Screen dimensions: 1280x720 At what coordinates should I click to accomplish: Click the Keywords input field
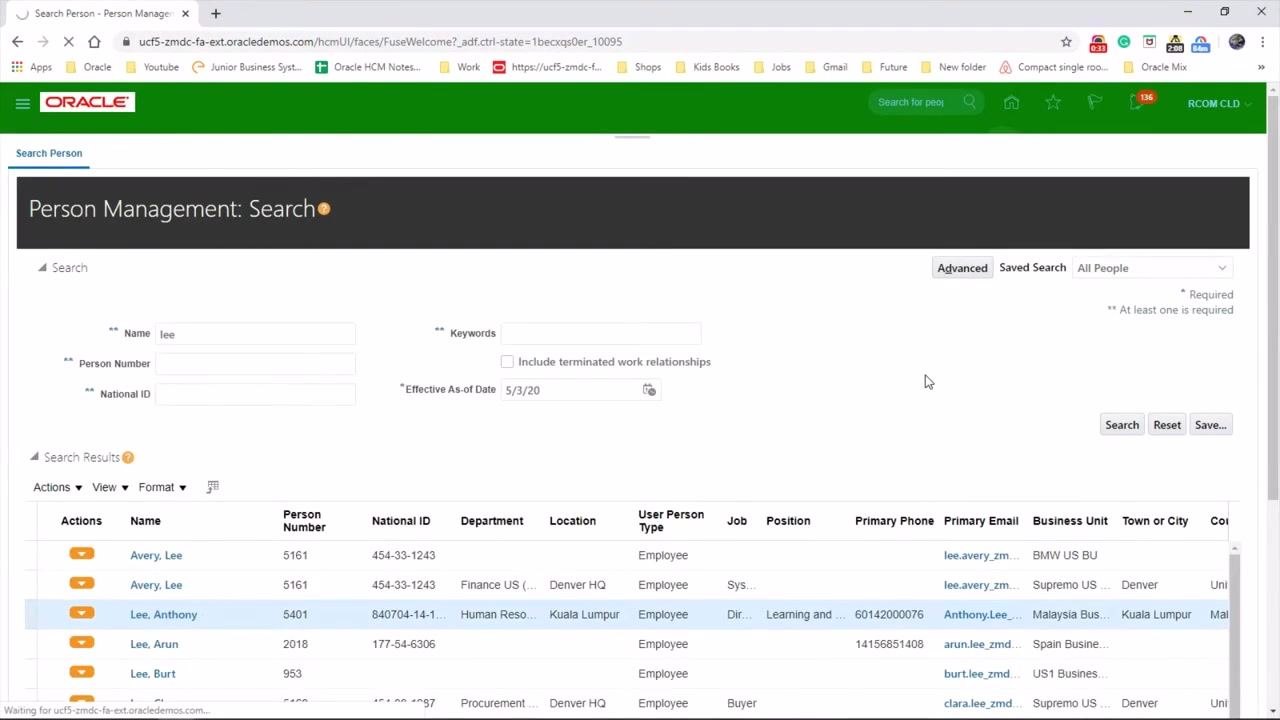[601, 333]
